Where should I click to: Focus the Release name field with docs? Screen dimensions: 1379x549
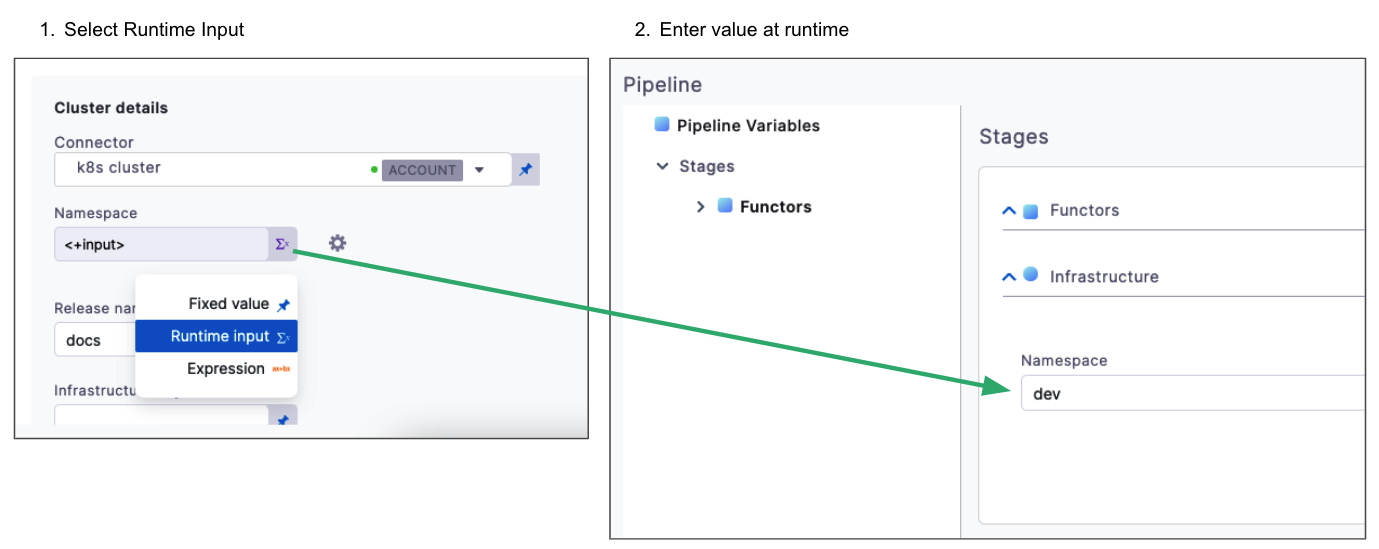(x=95, y=340)
